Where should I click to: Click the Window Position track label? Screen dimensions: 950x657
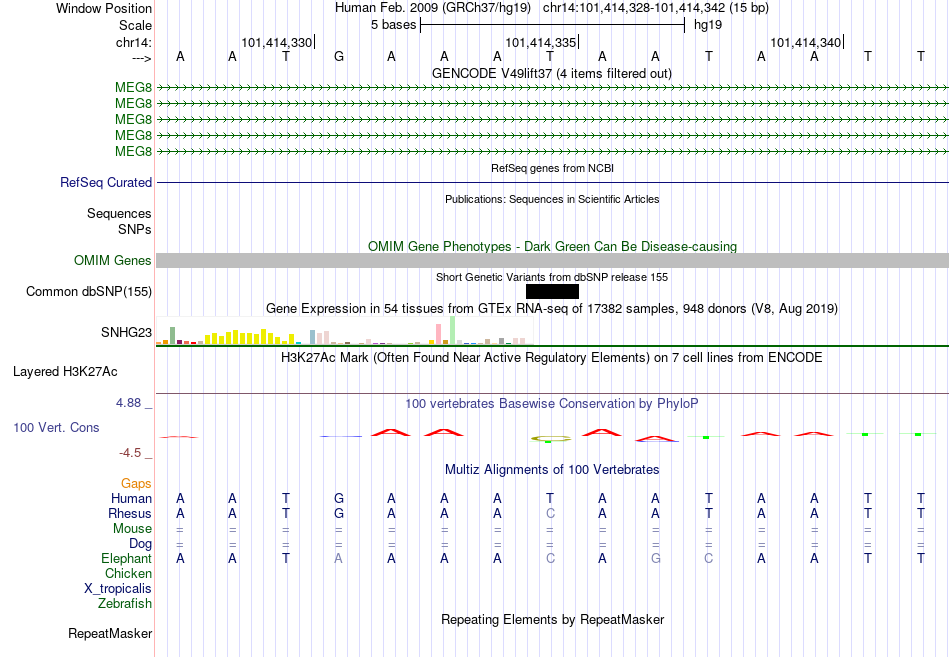(104, 8)
